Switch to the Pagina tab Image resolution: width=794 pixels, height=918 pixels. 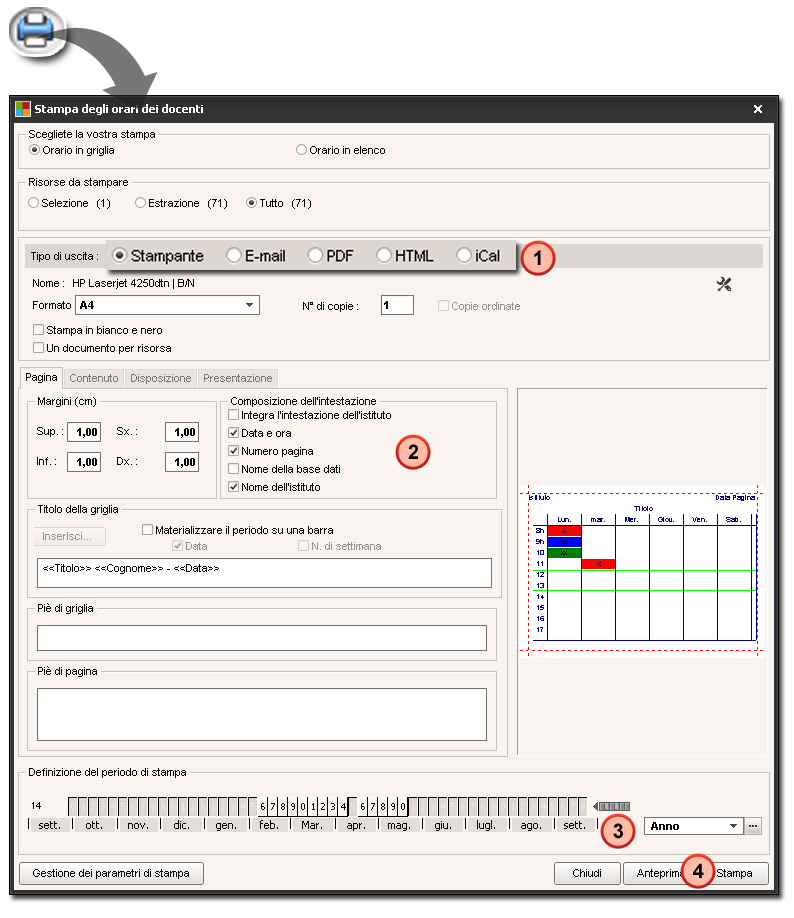pos(41,378)
